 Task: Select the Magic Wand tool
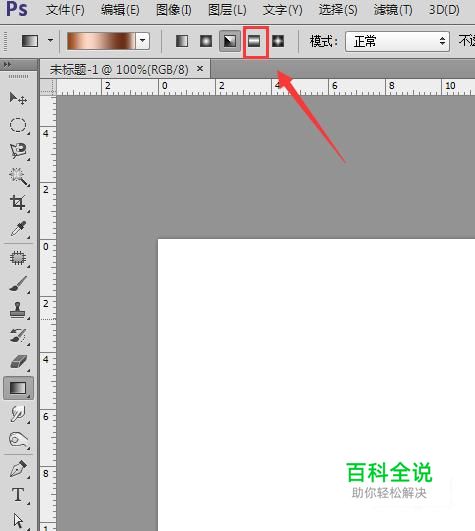[18, 176]
